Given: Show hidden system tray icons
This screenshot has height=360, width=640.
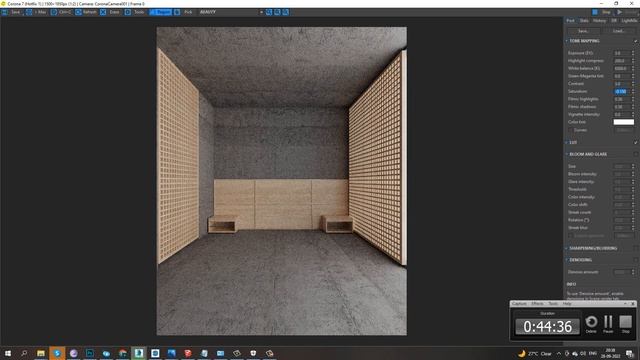Looking at the screenshot, I should pos(559,354).
